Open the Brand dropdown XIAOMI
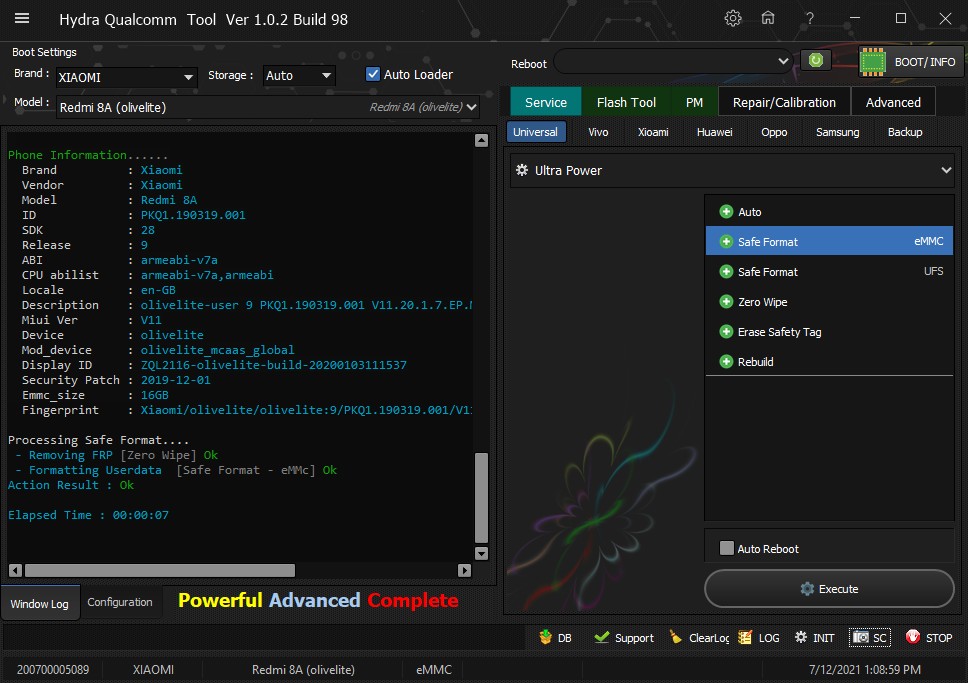The image size is (968, 683). (126, 77)
